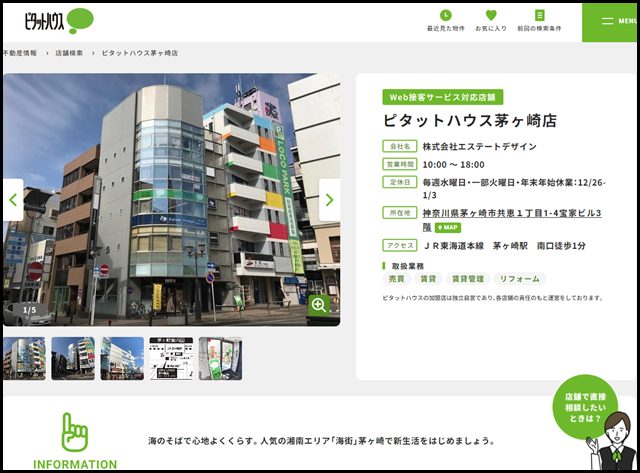The width and height of the screenshot is (640, 473).
Task: Click the INFORMATION pointing hand icon
Action: (74, 432)
